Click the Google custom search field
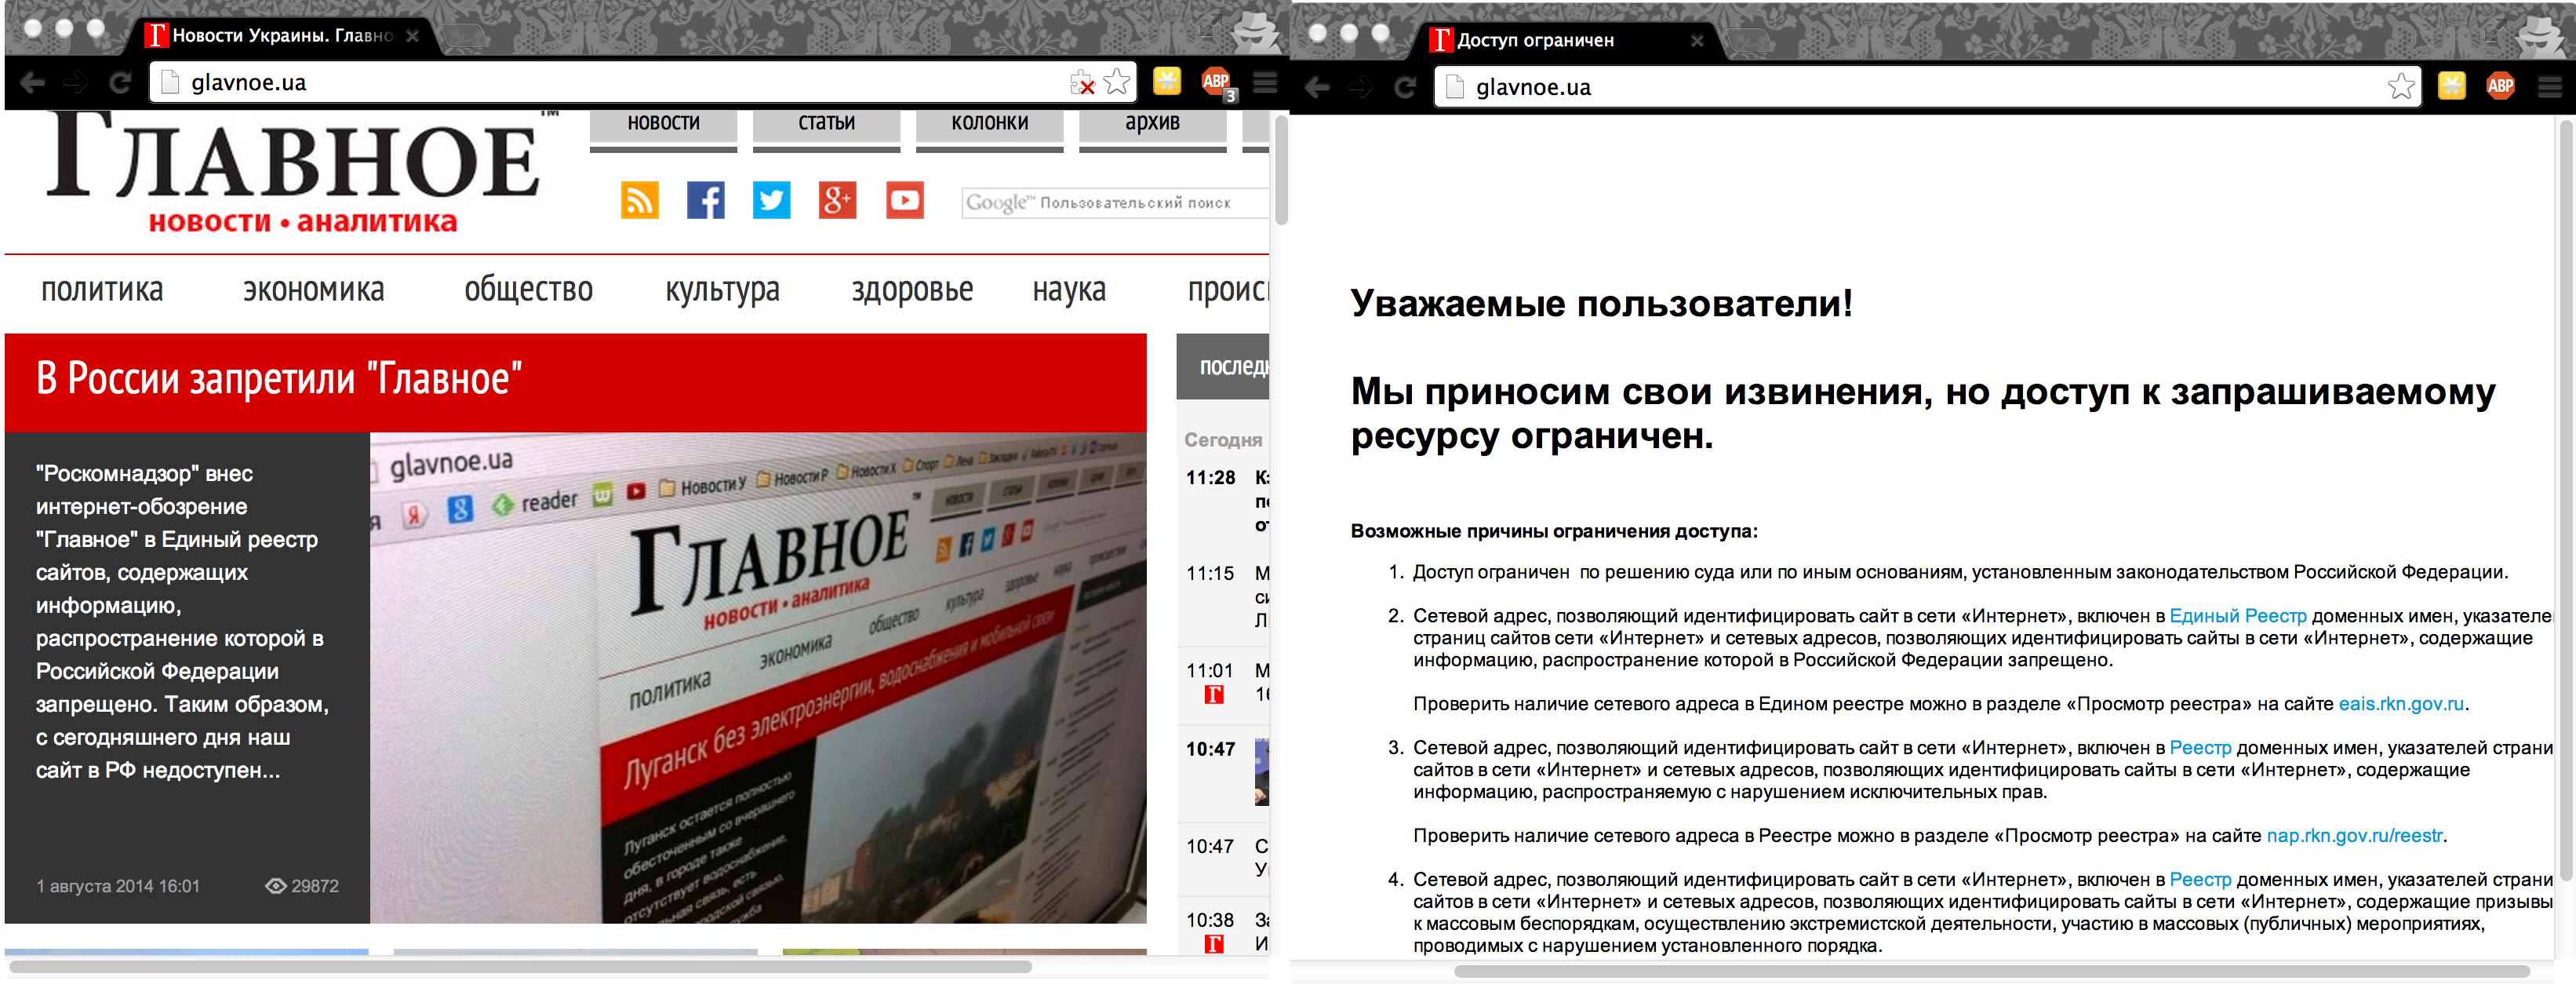The height and width of the screenshot is (988, 2576). [x=1115, y=203]
